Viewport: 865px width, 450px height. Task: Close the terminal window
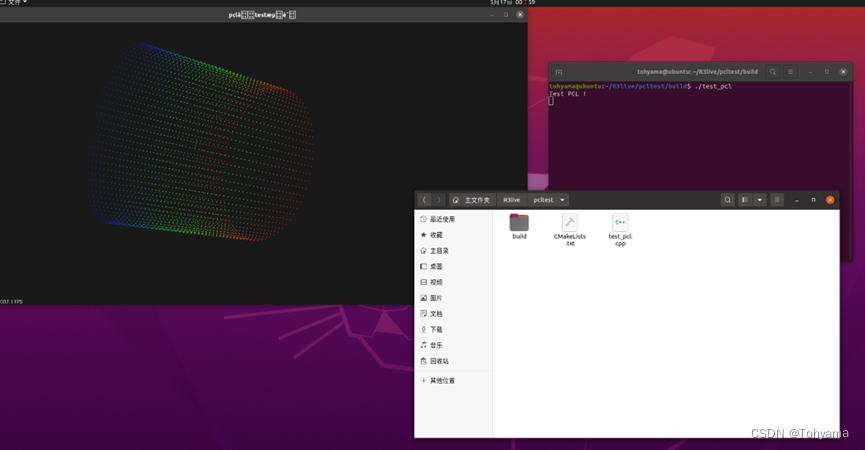pyautogui.click(x=843, y=72)
